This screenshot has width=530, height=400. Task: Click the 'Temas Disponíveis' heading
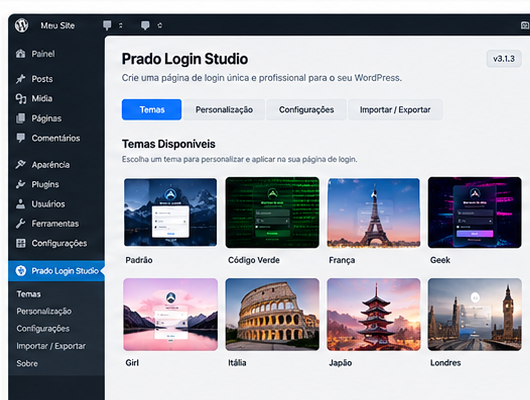tap(168, 144)
